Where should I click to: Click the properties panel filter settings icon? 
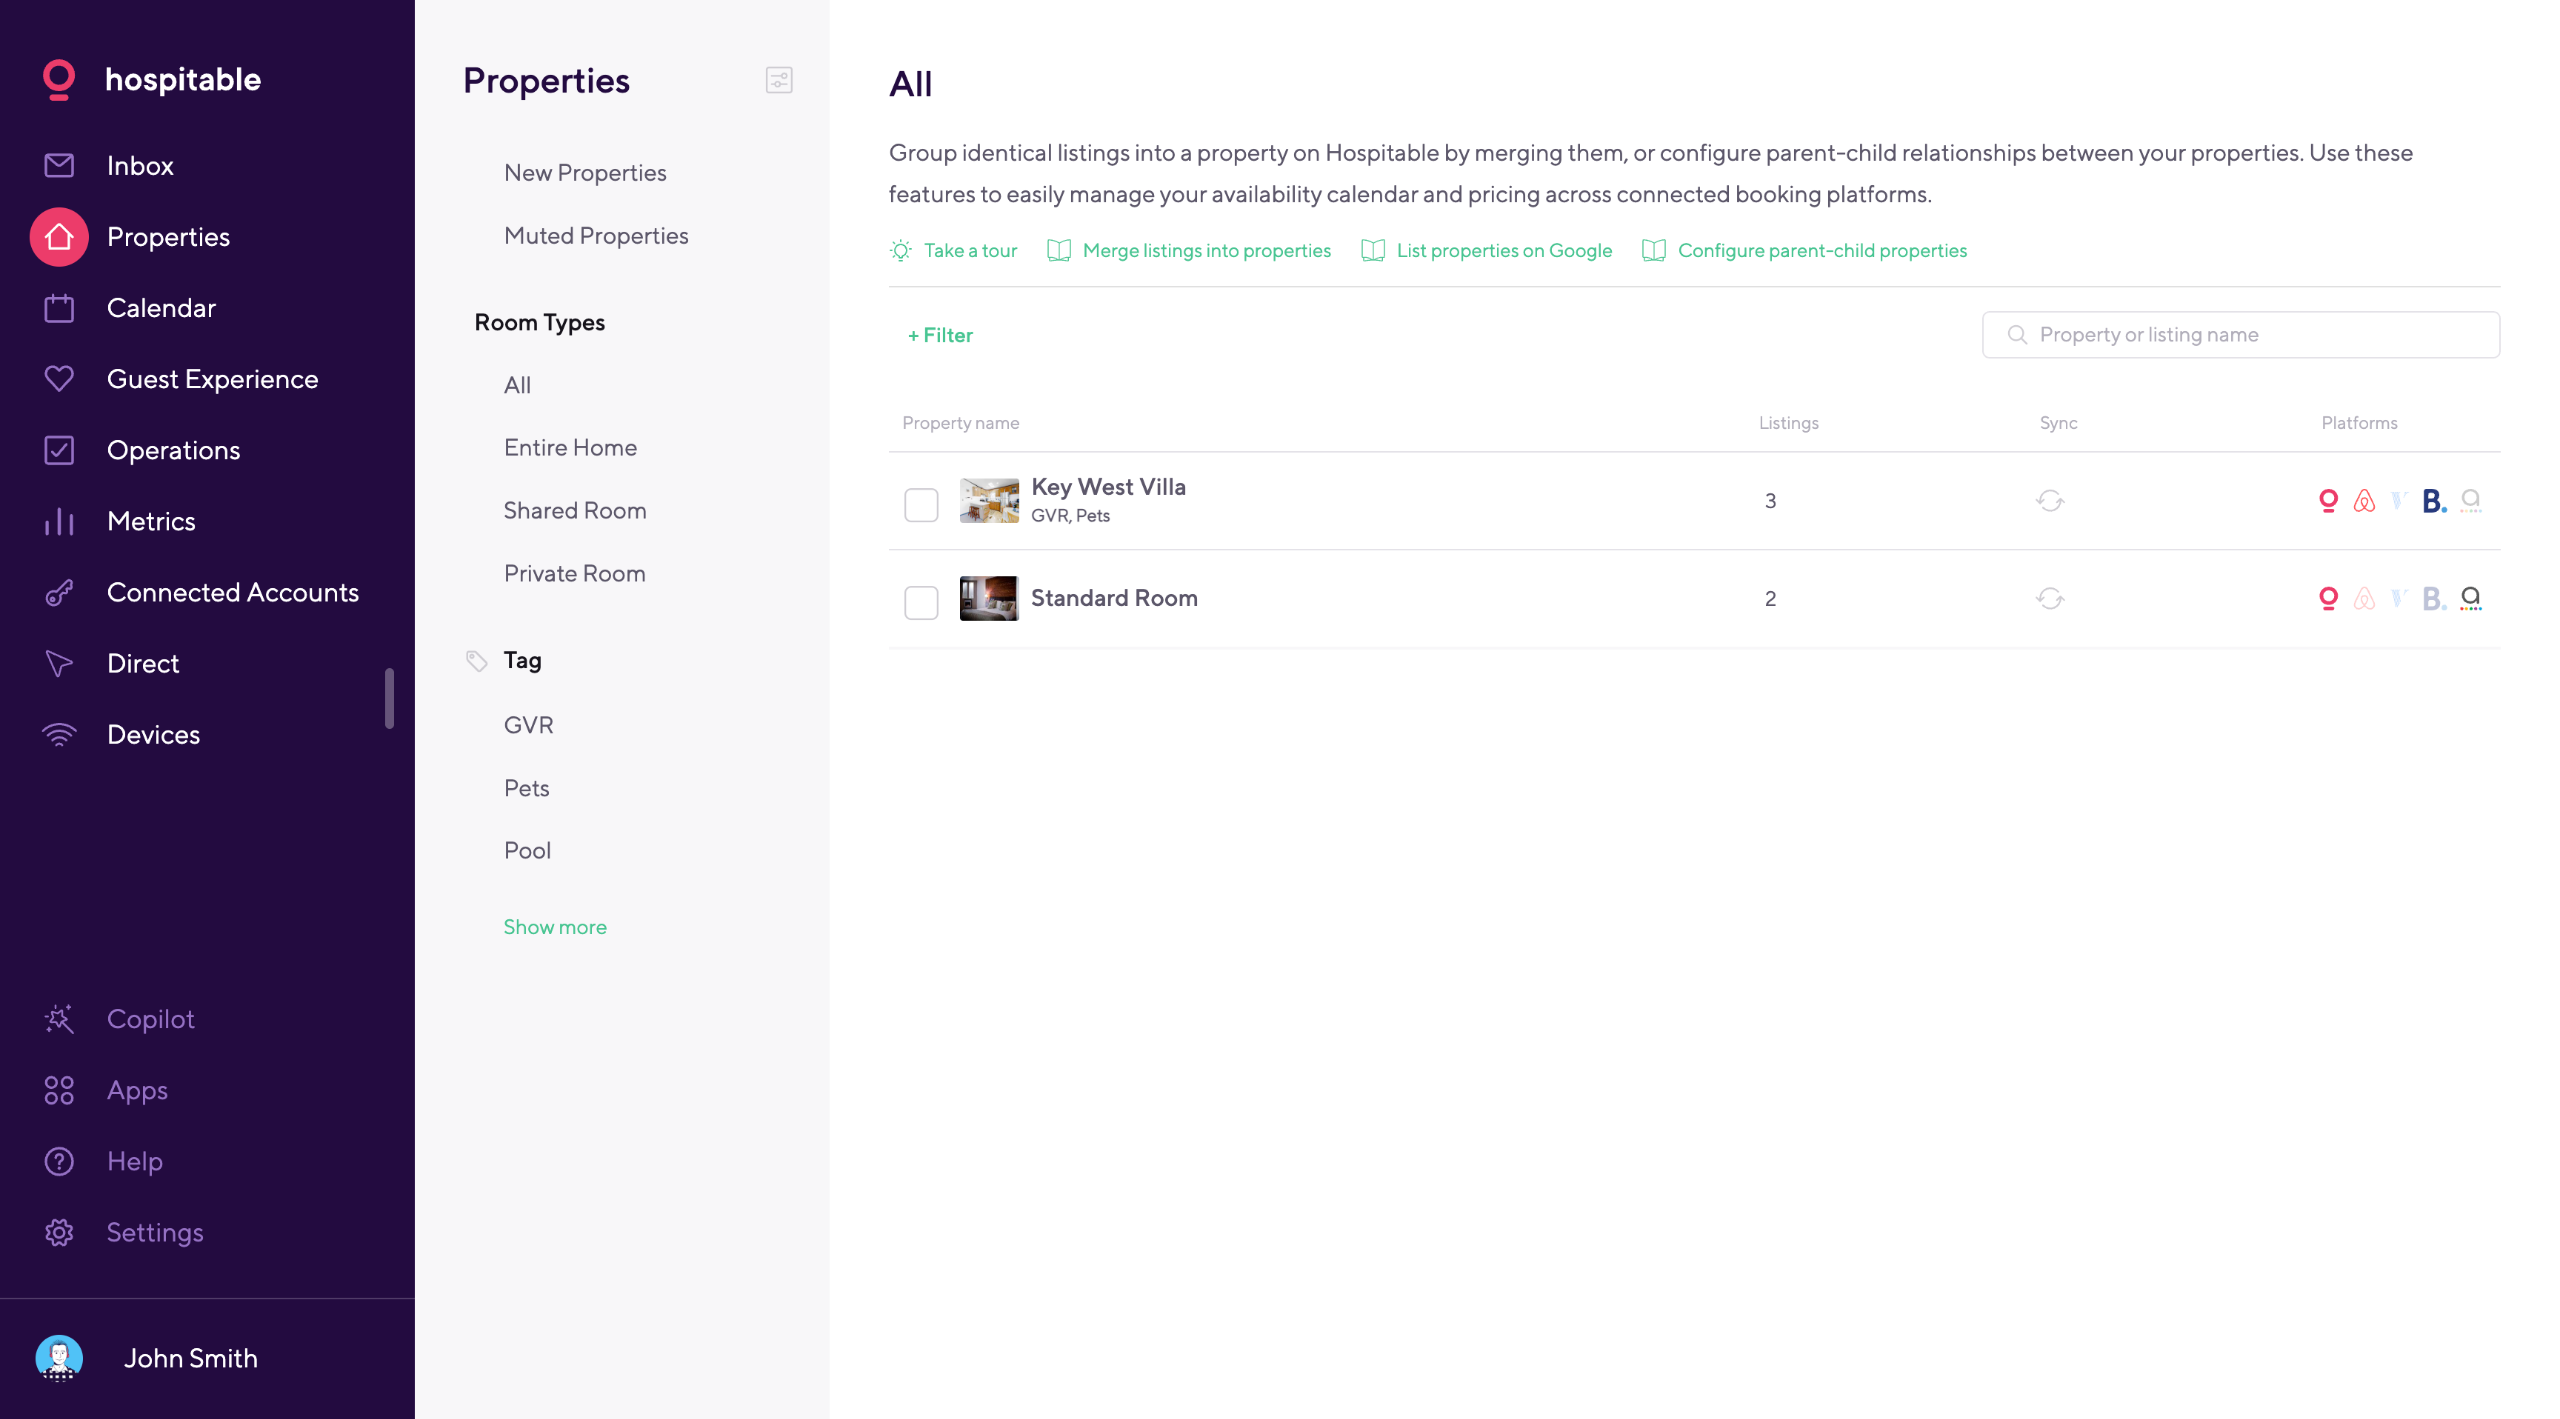[x=779, y=80]
